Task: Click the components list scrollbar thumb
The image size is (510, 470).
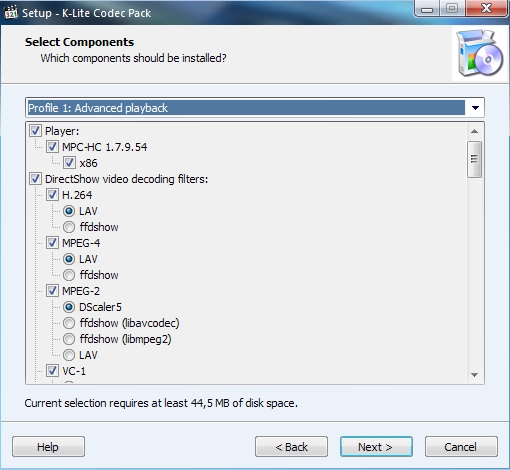Action: [475, 159]
